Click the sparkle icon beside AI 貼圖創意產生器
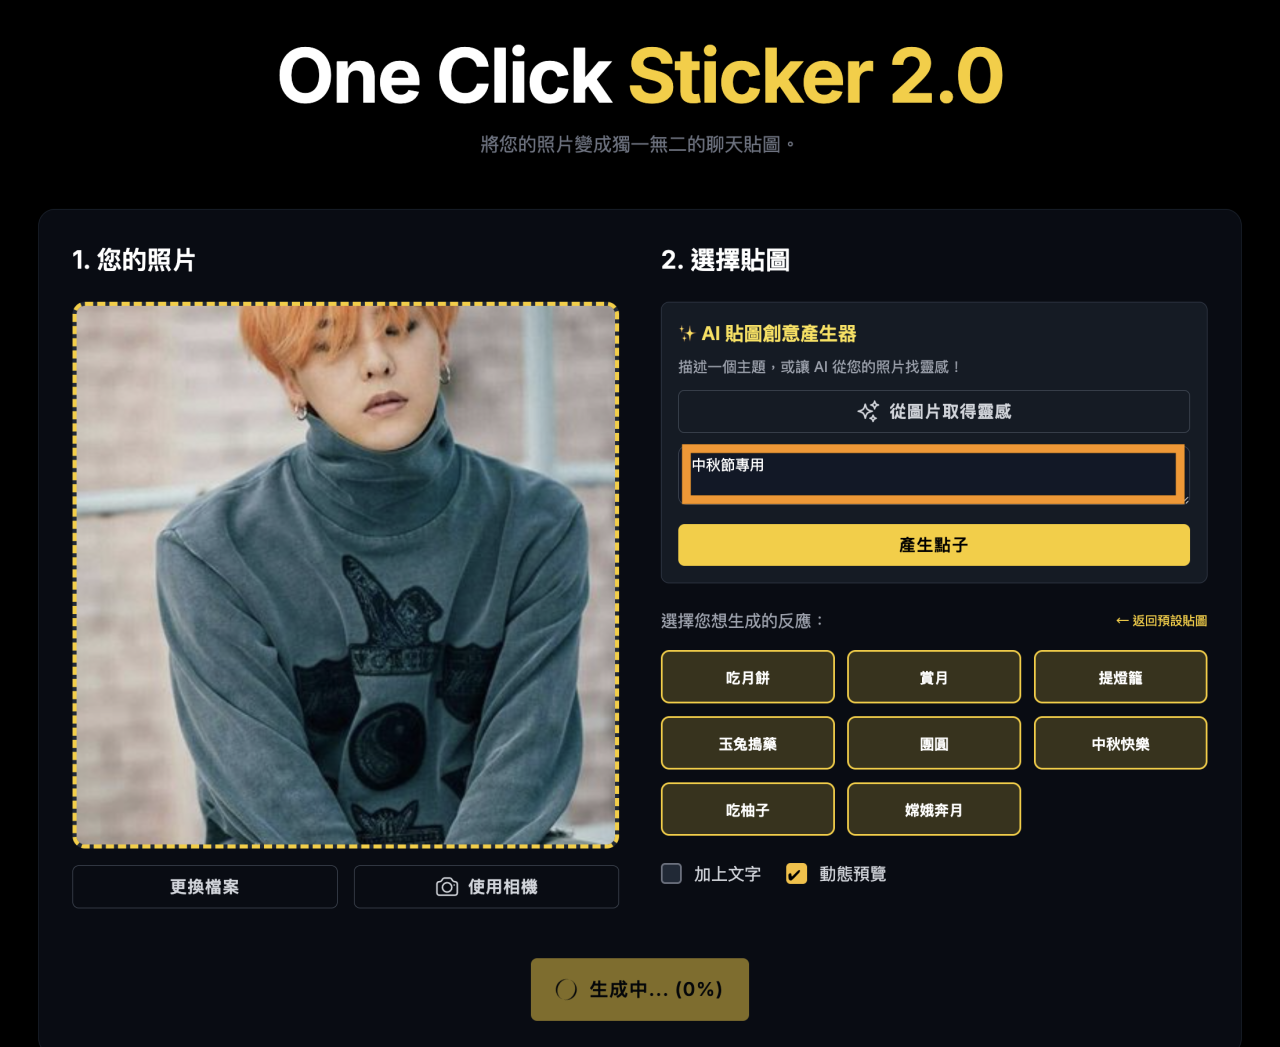Screen dimensions: 1280x1047 tap(687, 334)
